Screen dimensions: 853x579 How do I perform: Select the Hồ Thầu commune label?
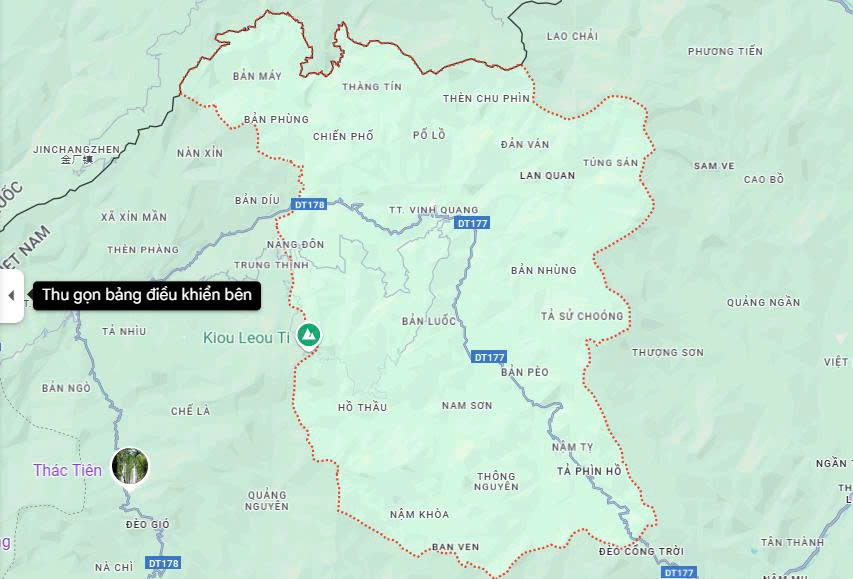(362, 407)
